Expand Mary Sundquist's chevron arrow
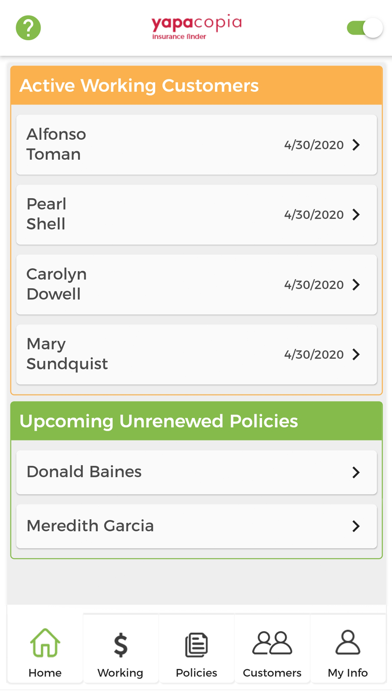Viewport: 392px width, 696px height. [356, 354]
